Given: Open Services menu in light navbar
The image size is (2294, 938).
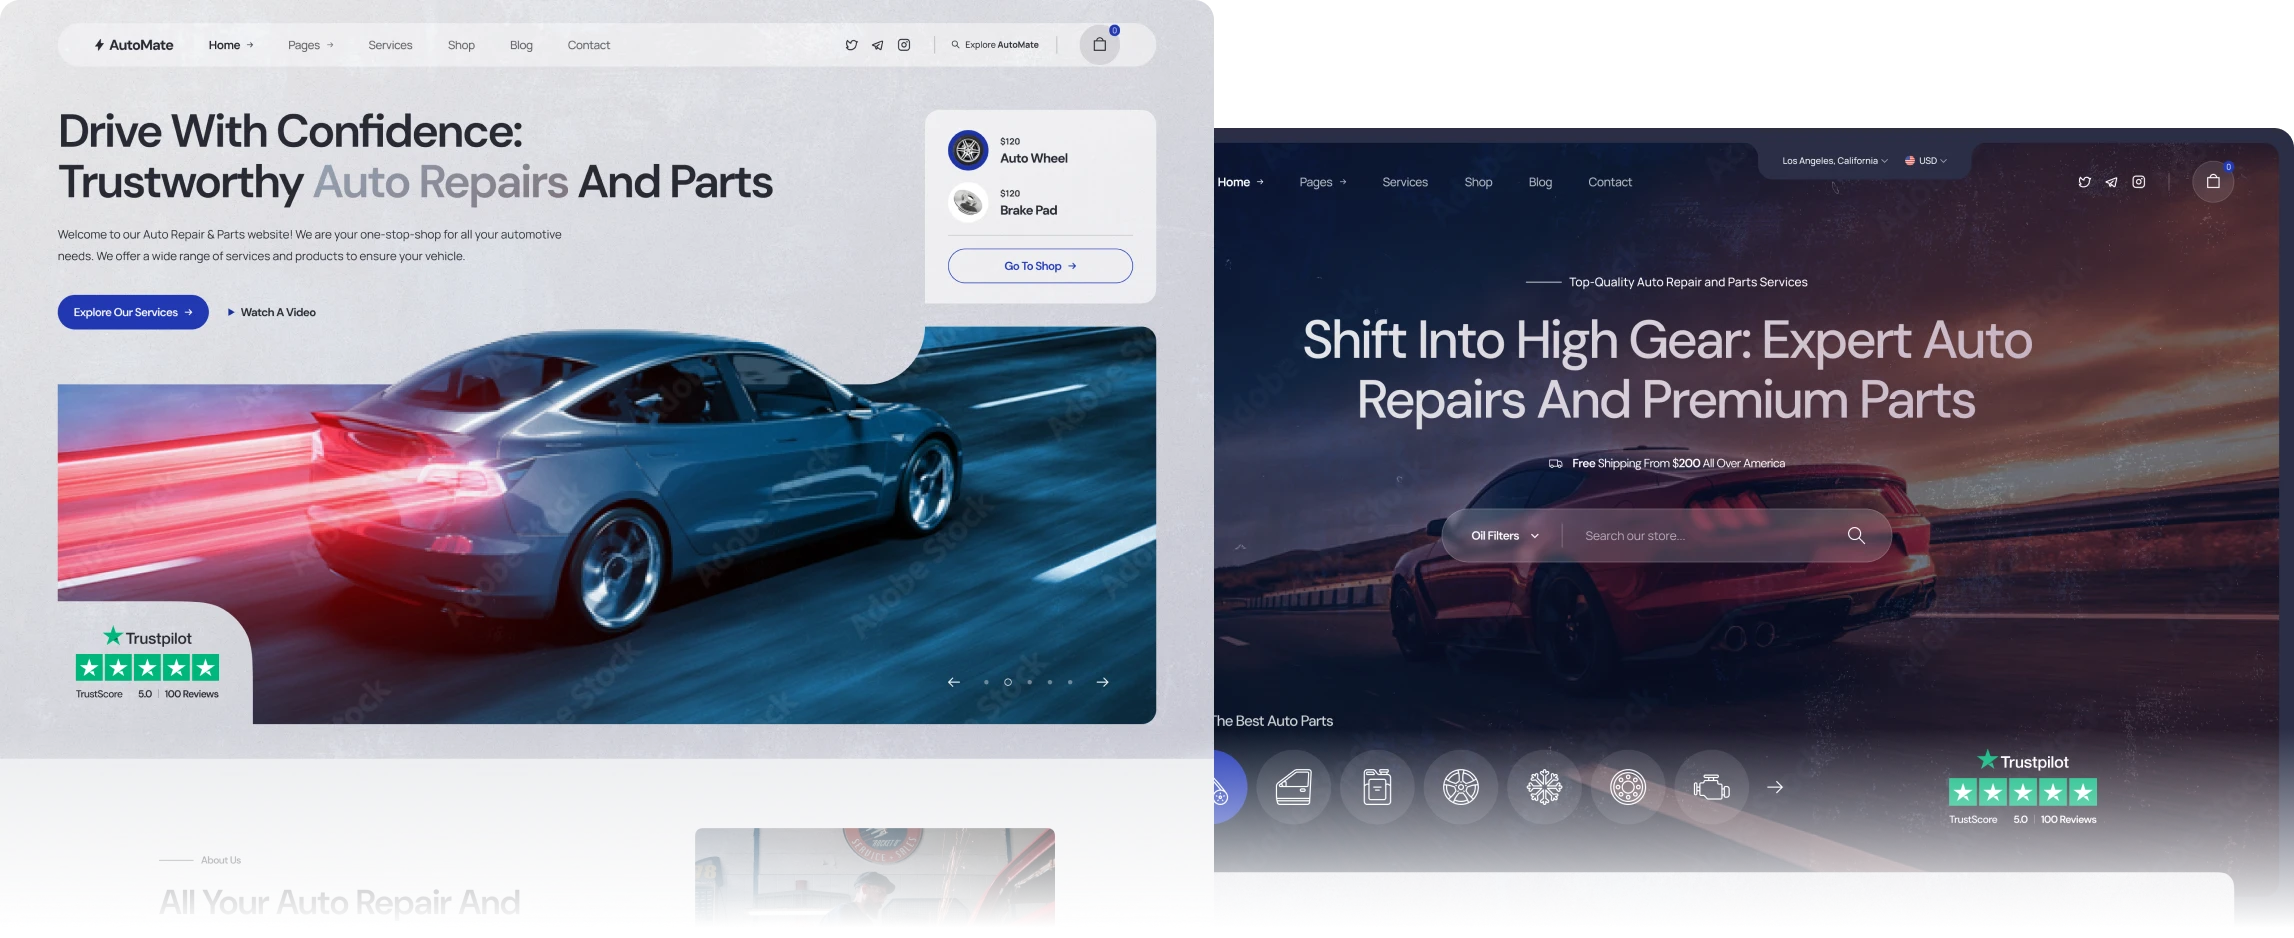Looking at the screenshot, I should (390, 45).
